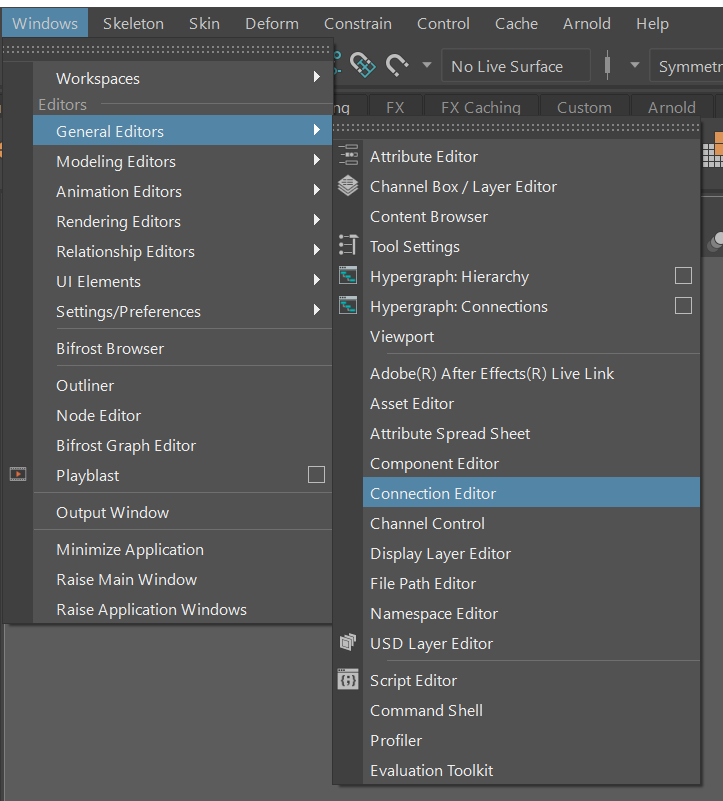The height and width of the screenshot is (801, 723).
Task: Open Hypergraph: Hierarchy option box
Action: (683, 276)
